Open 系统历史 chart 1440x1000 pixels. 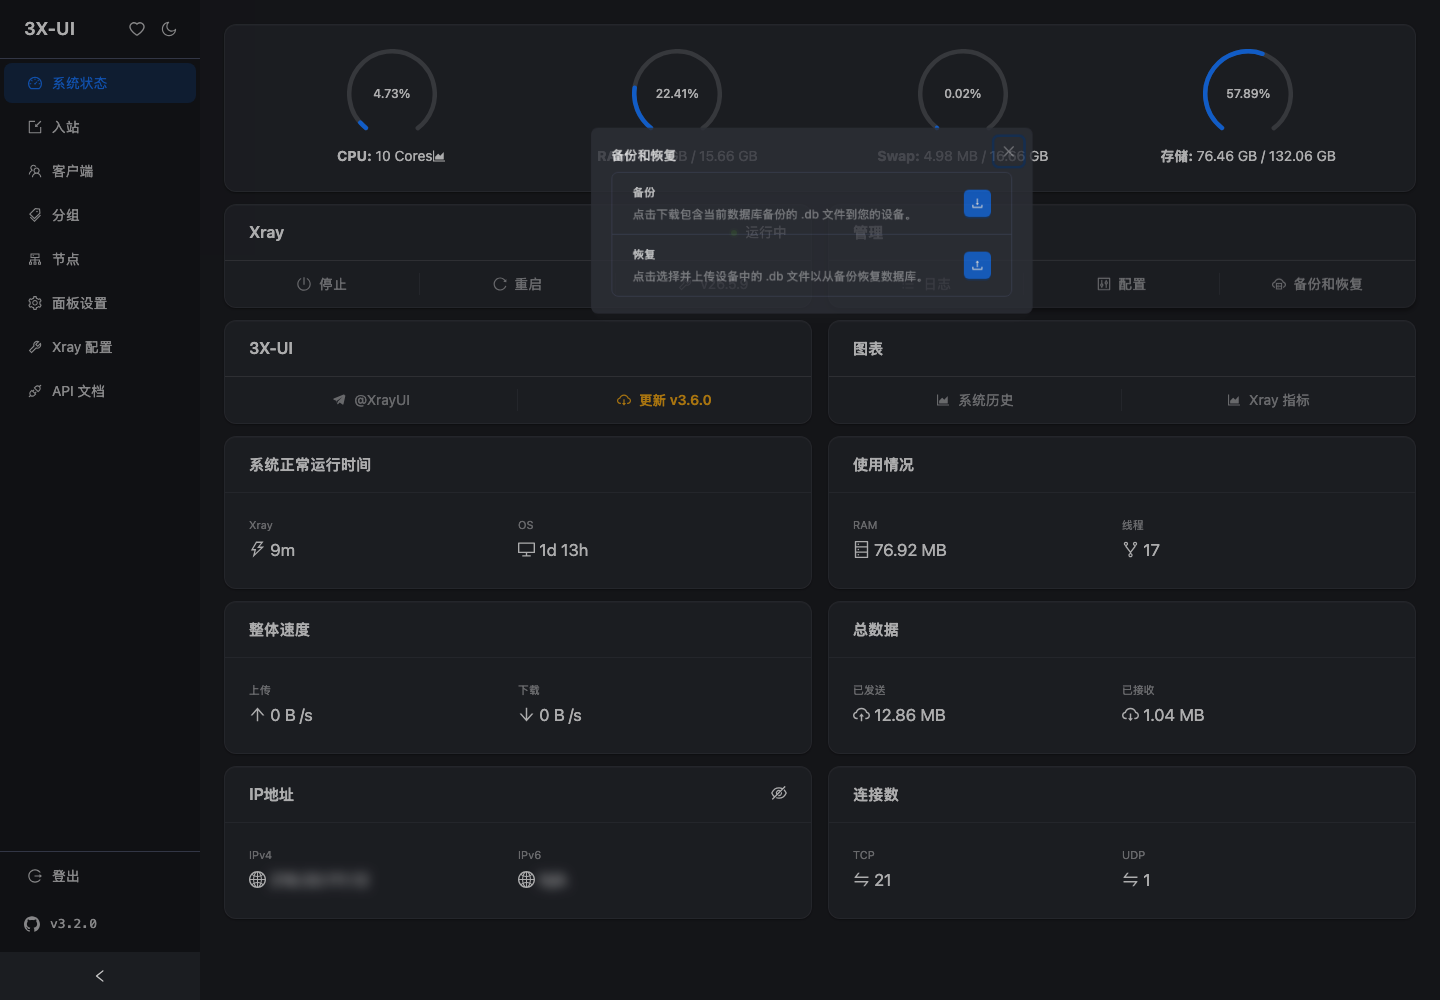coord(975,400)
